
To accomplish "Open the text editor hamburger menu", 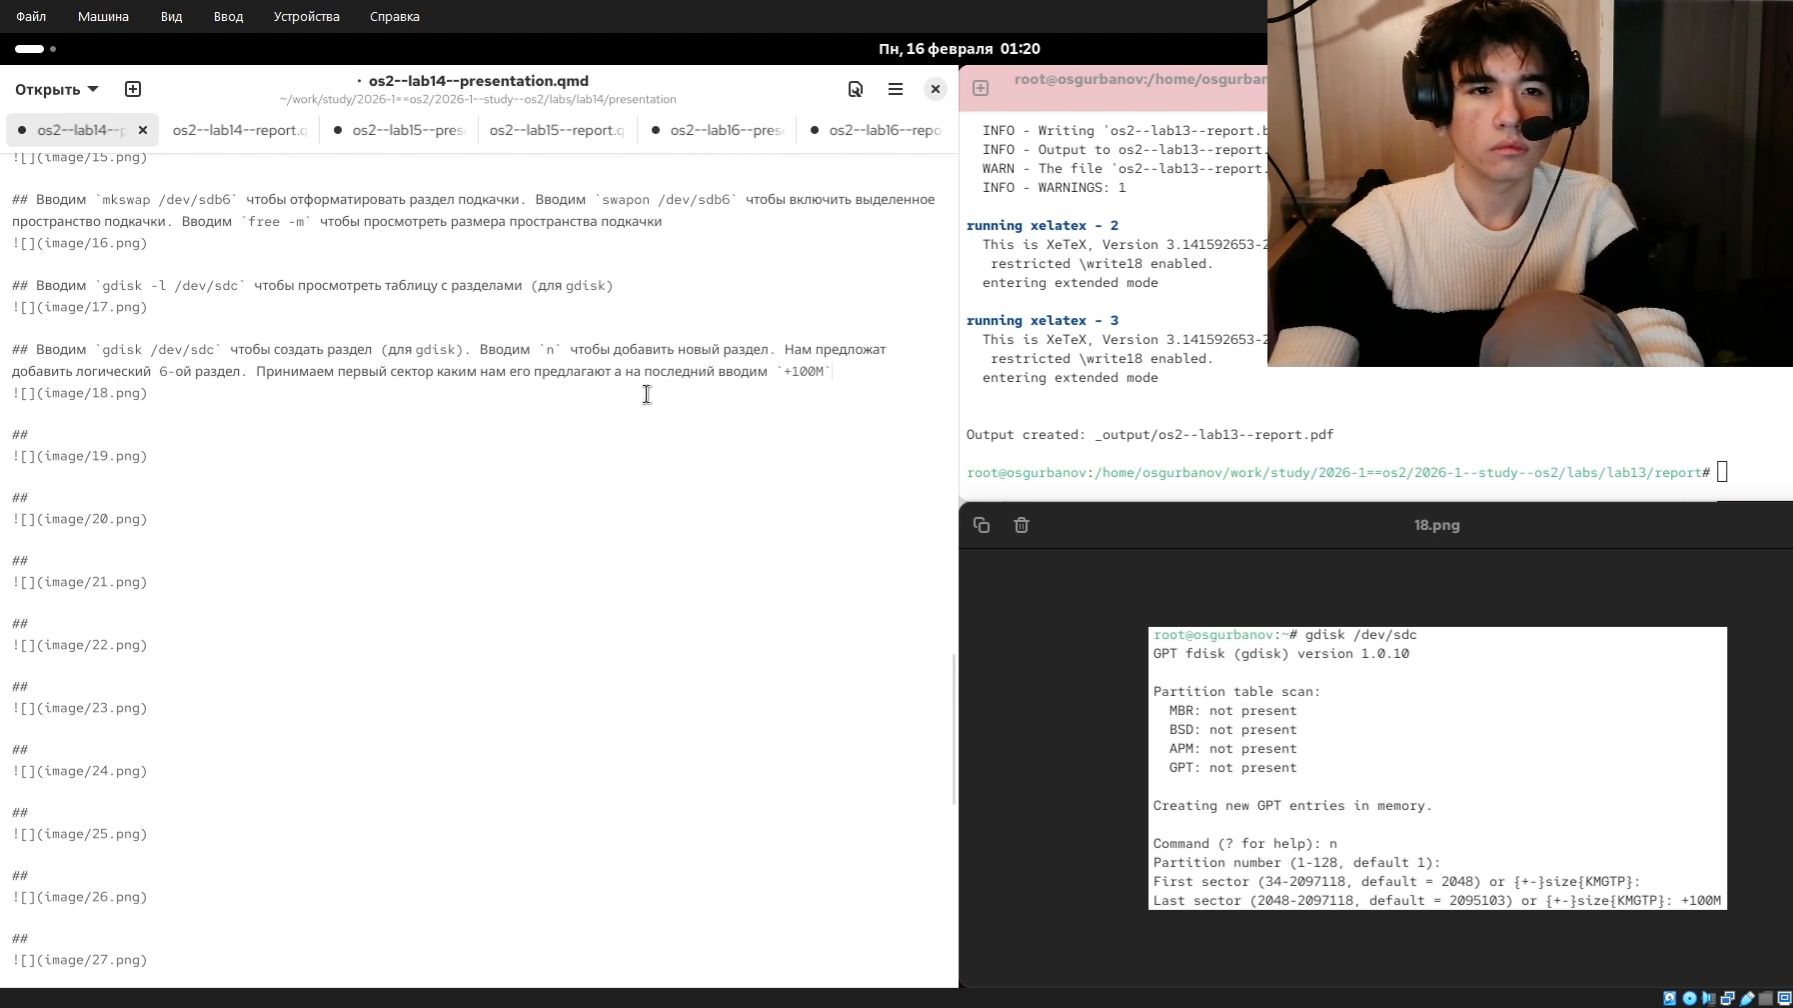I will click(x=895, y=89).
